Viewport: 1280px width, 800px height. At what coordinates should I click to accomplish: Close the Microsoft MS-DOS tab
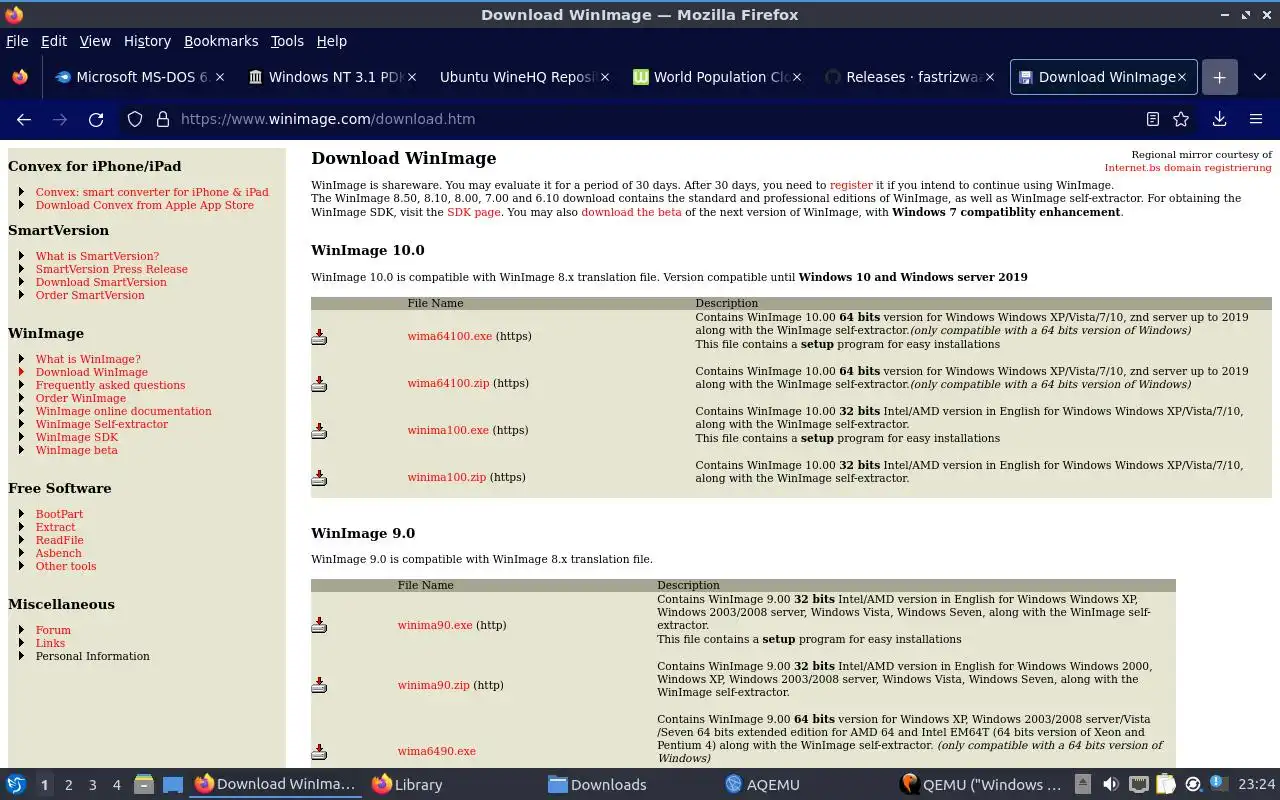click(x=220, y=77)
